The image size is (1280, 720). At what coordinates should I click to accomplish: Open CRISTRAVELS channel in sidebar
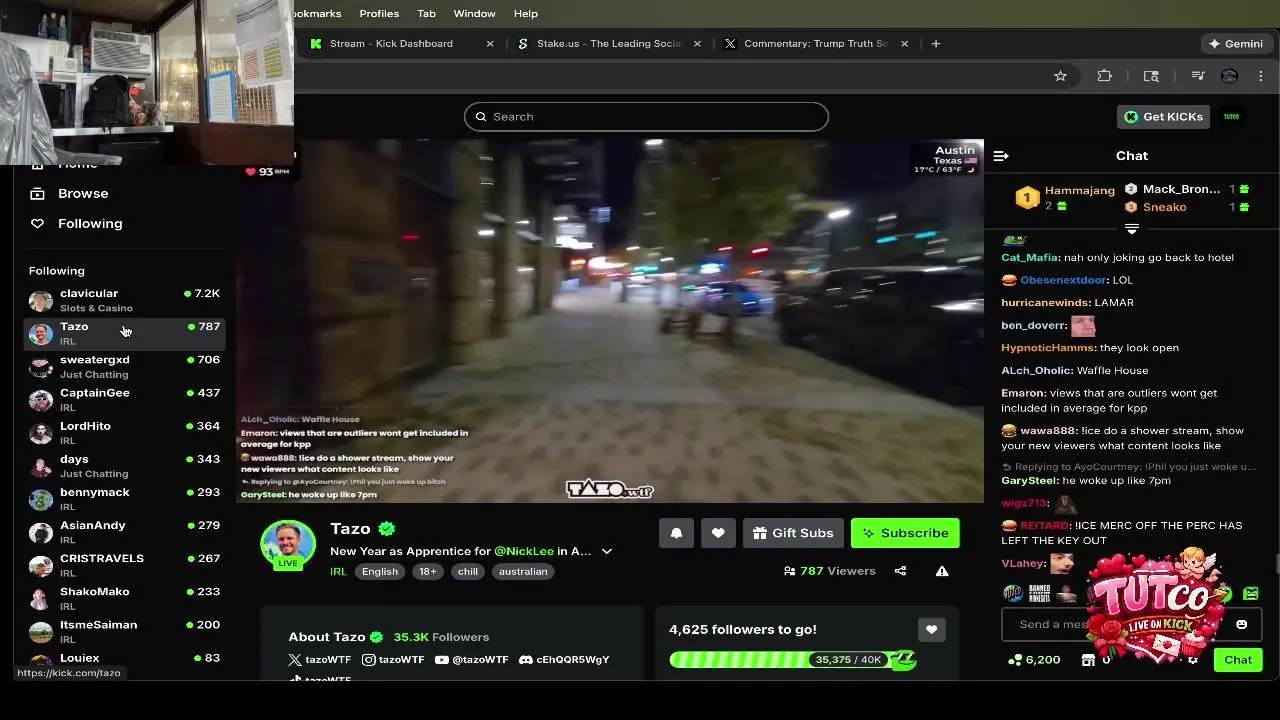tap(124, 564)
